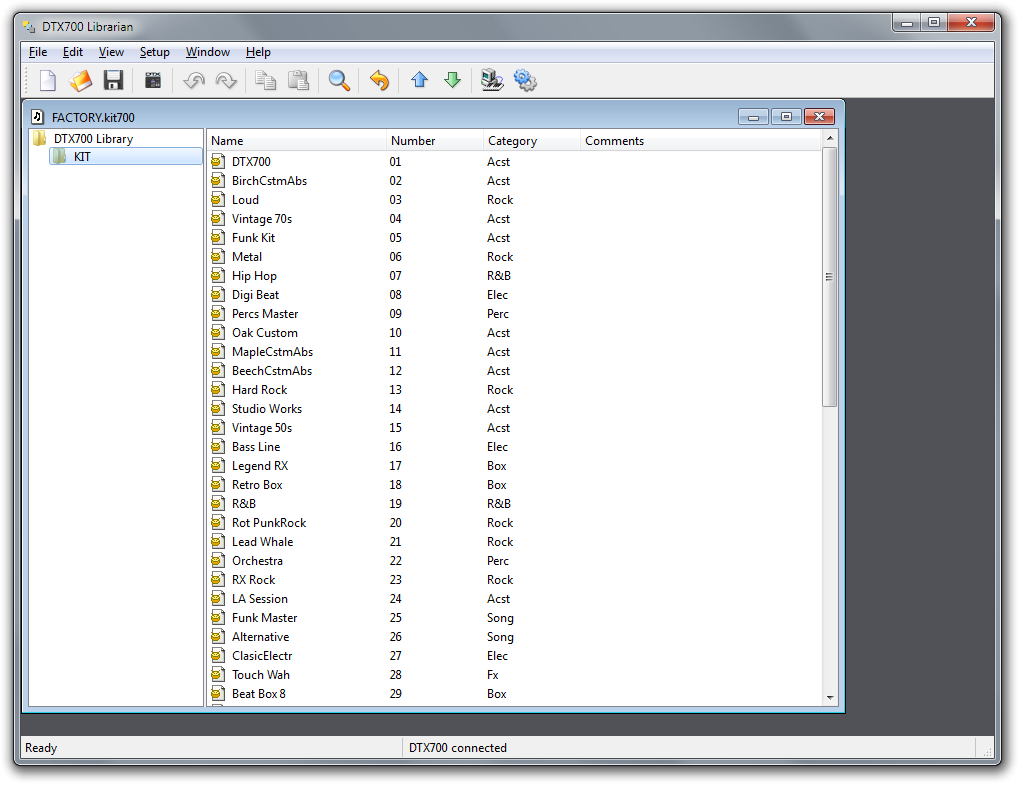The width and height of the screenshot is (1019, 785).
Task: Click the magnifying glass search icon
Action: tap(339, 81)
